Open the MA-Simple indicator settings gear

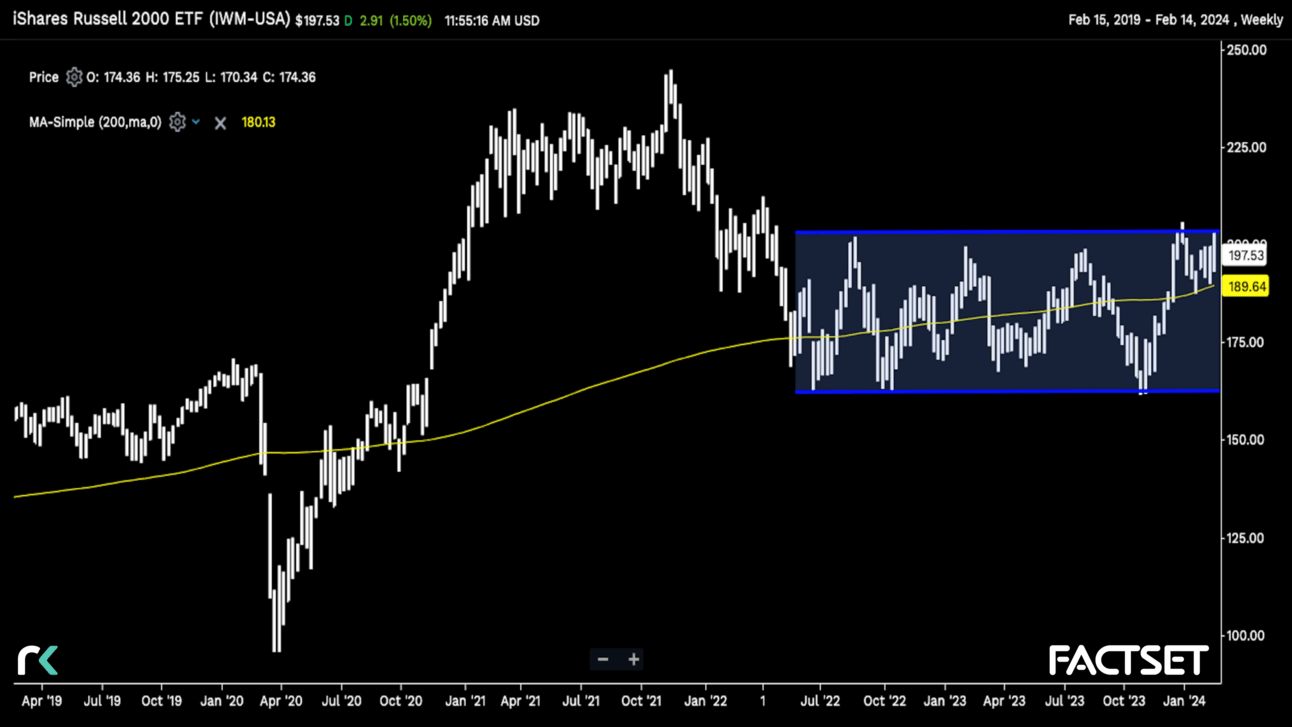(x=177, y=122)
